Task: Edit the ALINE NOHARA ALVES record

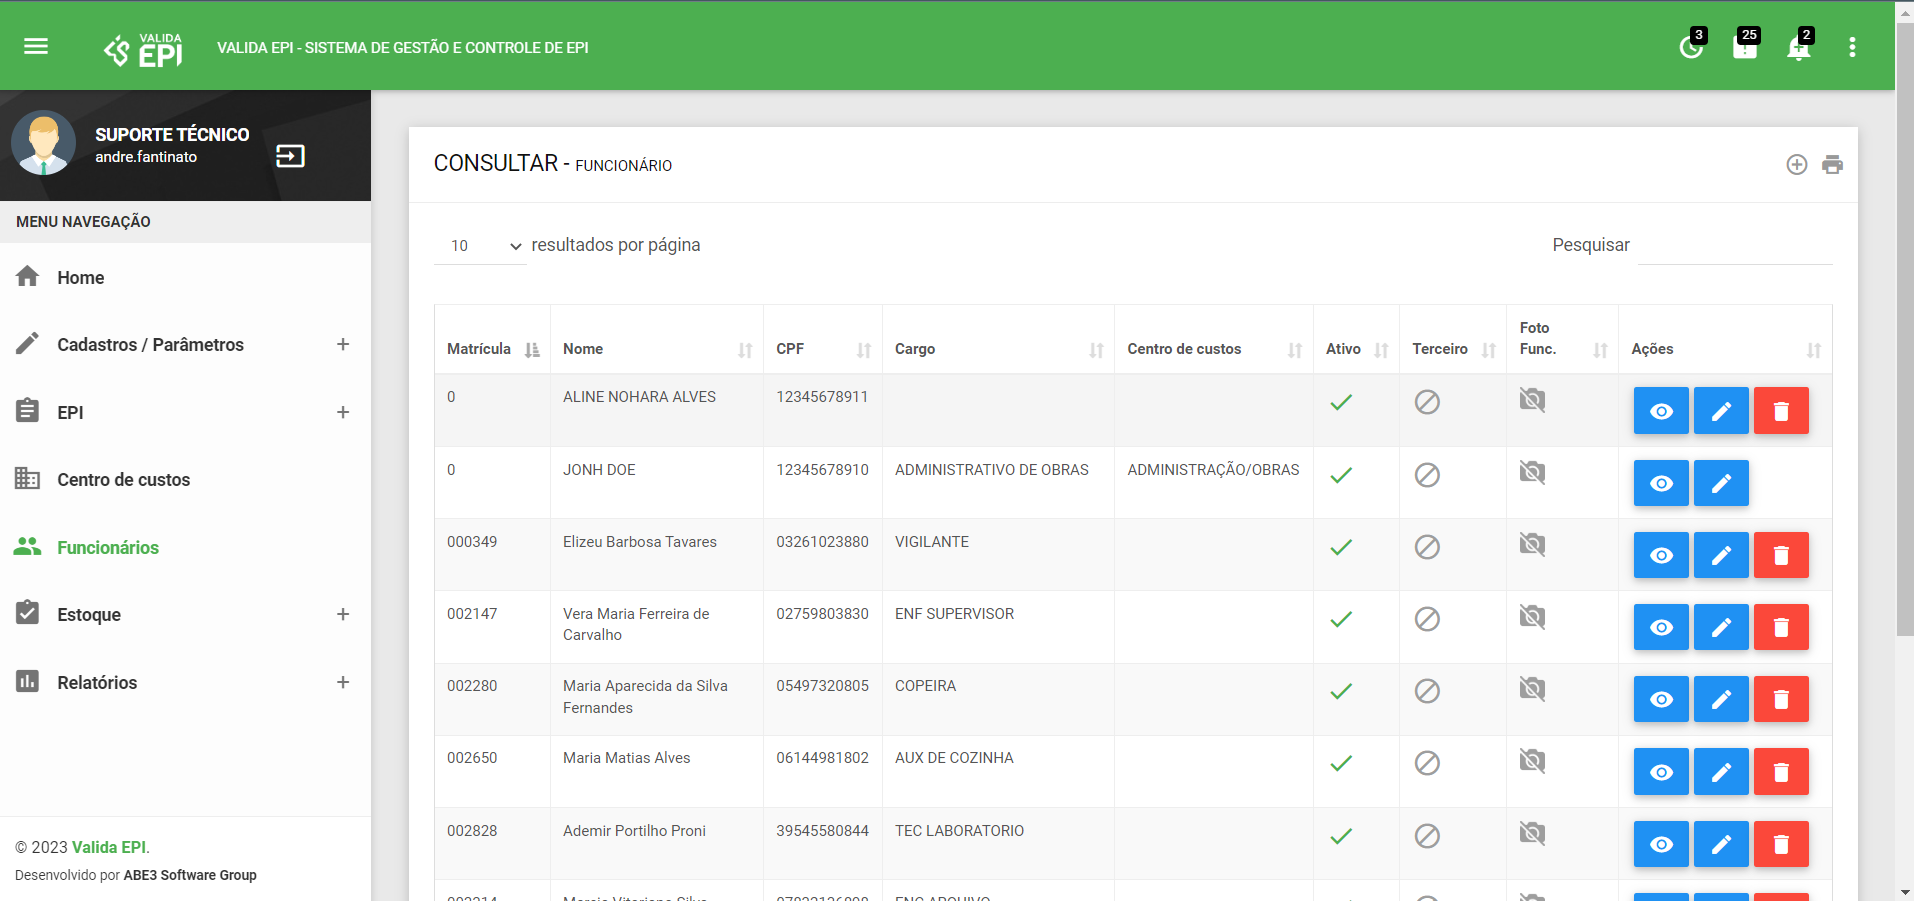Action: click(1721, 411)
